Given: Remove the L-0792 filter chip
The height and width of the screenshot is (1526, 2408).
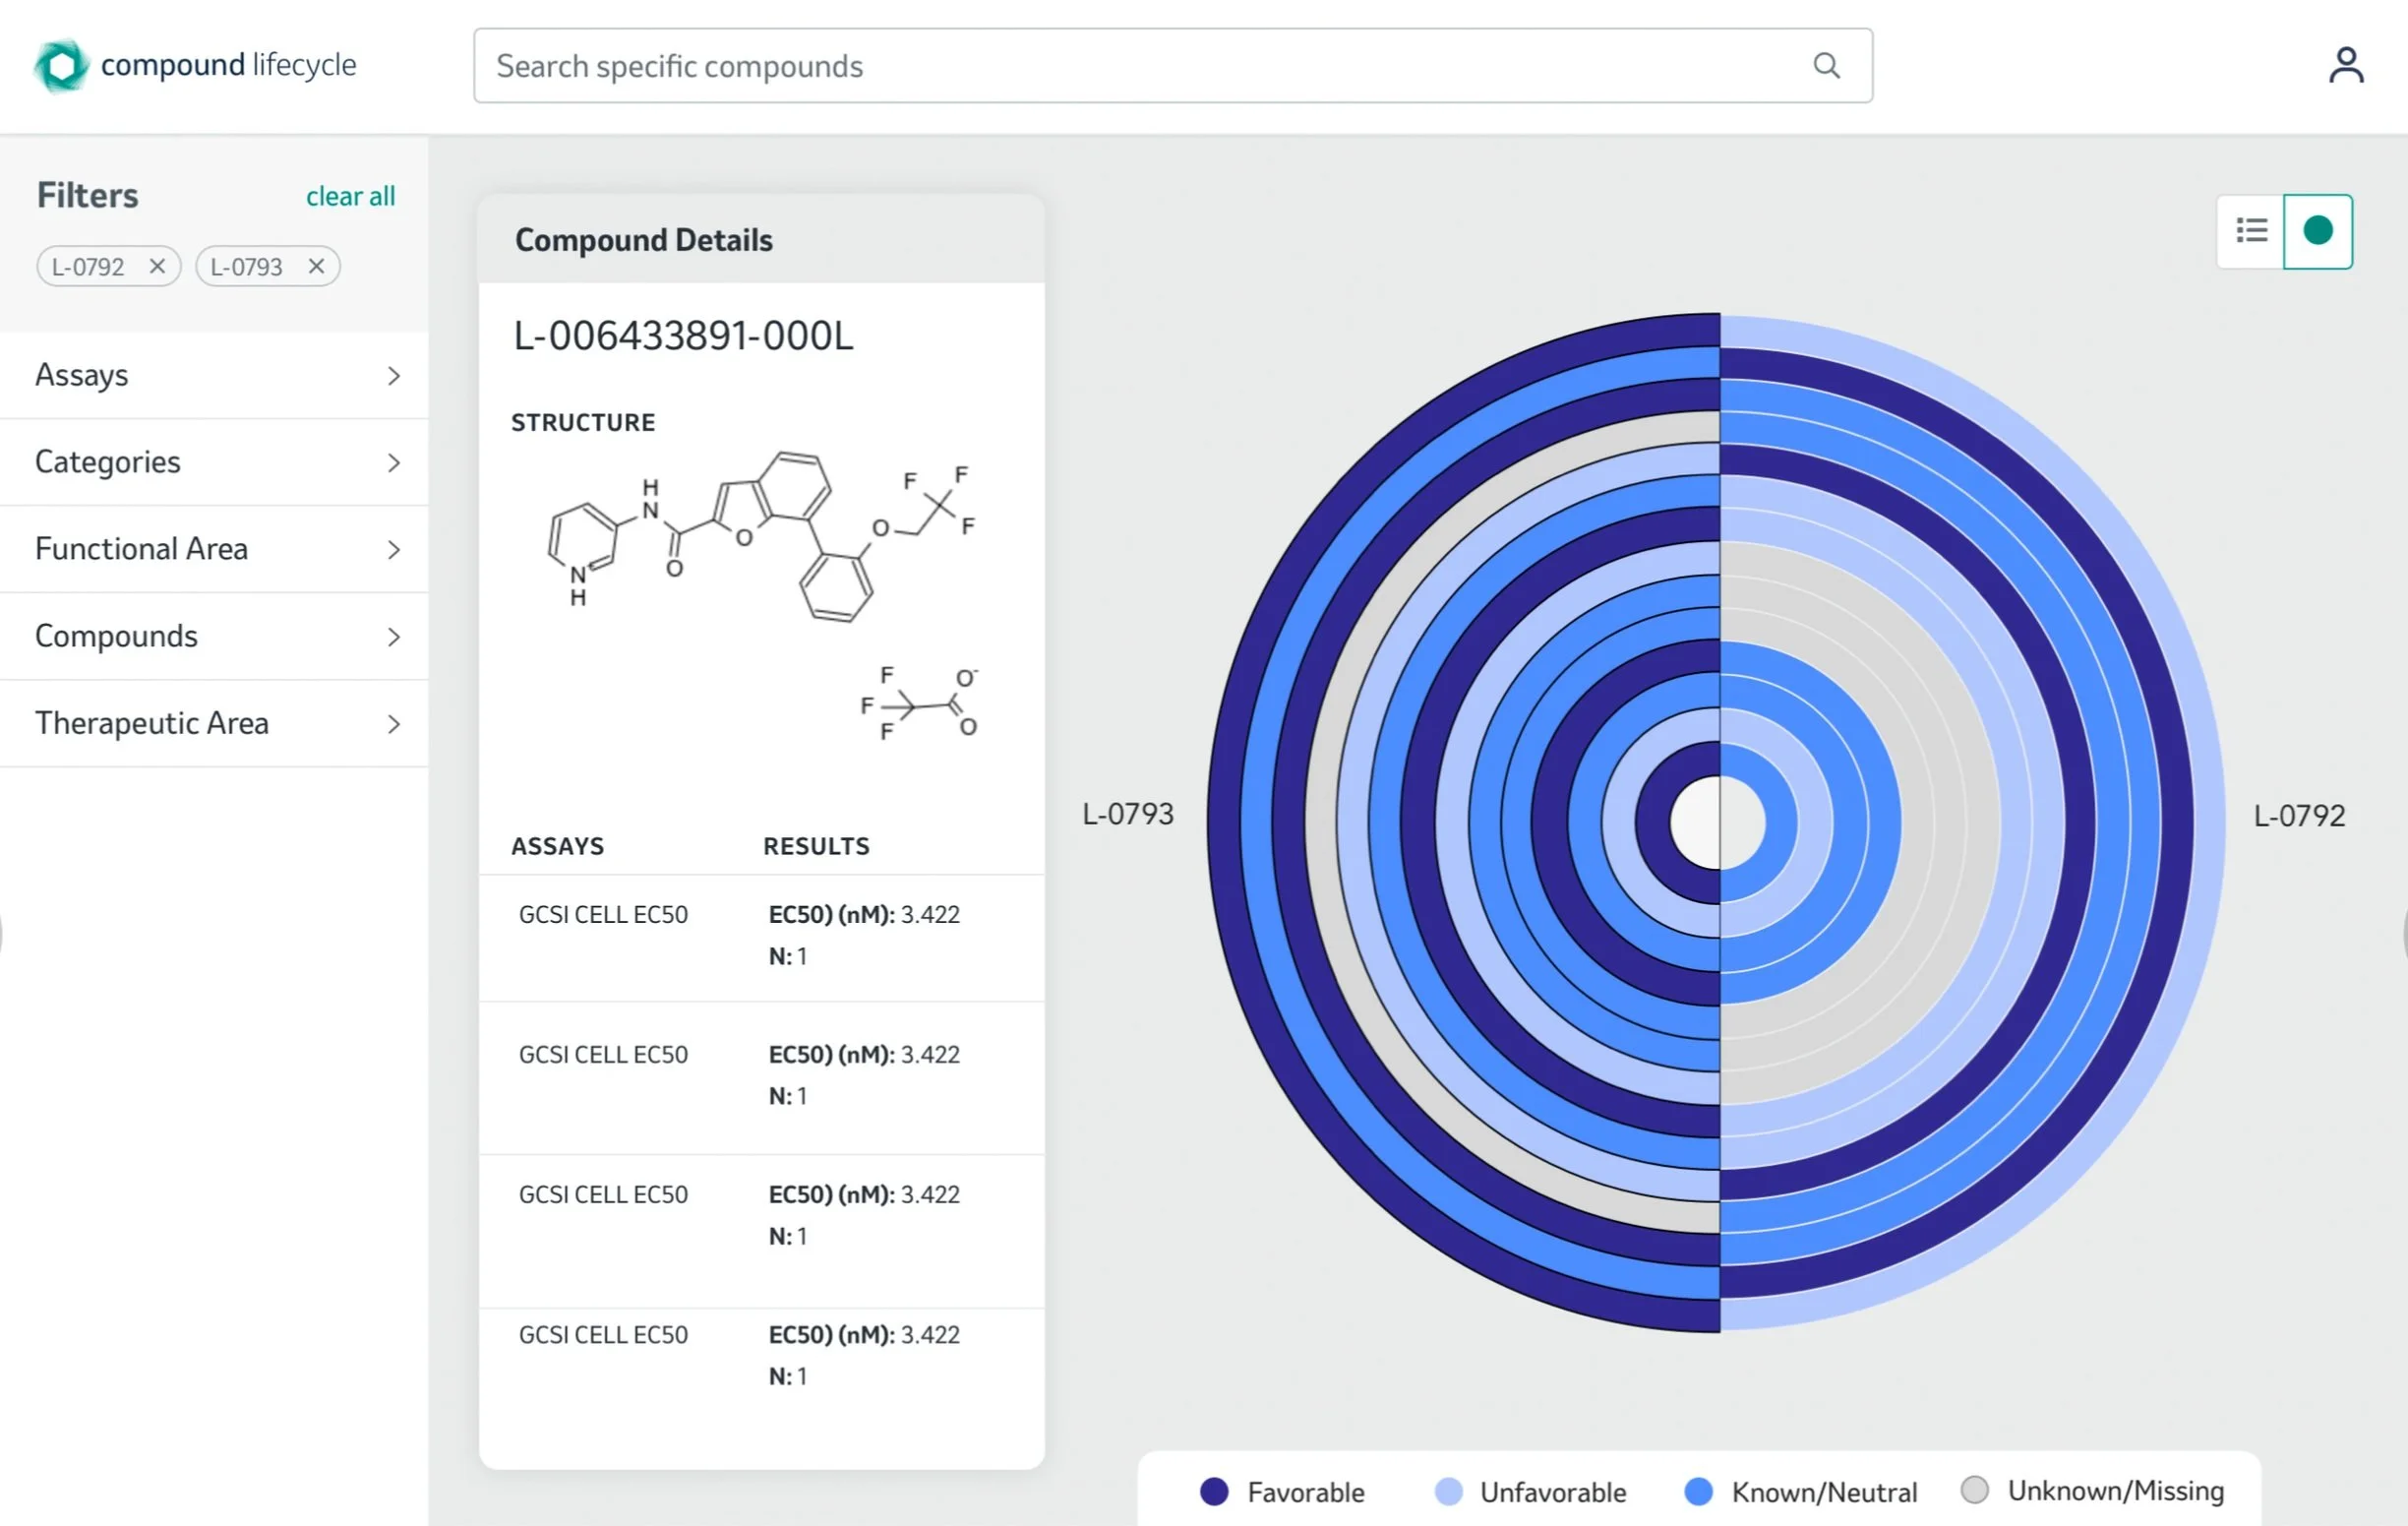Looking at the screenshot, I should [157, 266].
